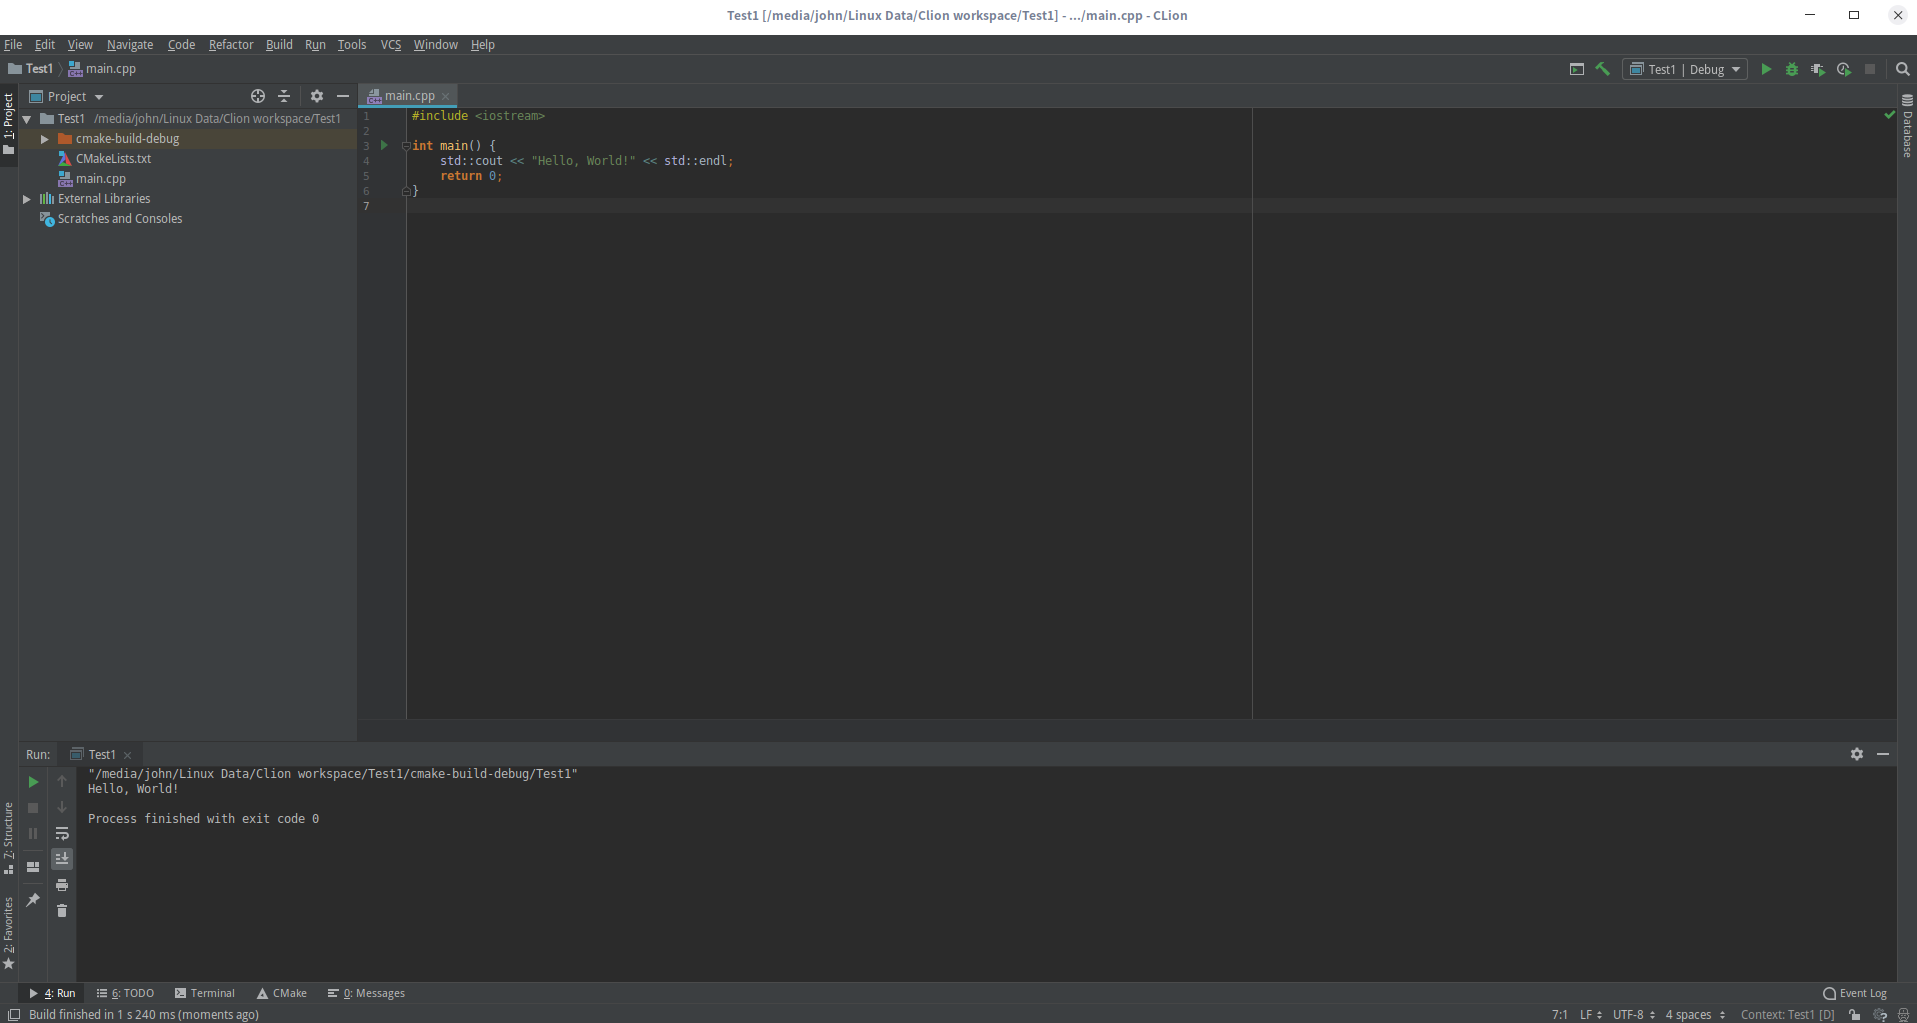The image size is (1917, 1023).
Task: Click the down arrow in Run panel
Action: coord(62,807)
